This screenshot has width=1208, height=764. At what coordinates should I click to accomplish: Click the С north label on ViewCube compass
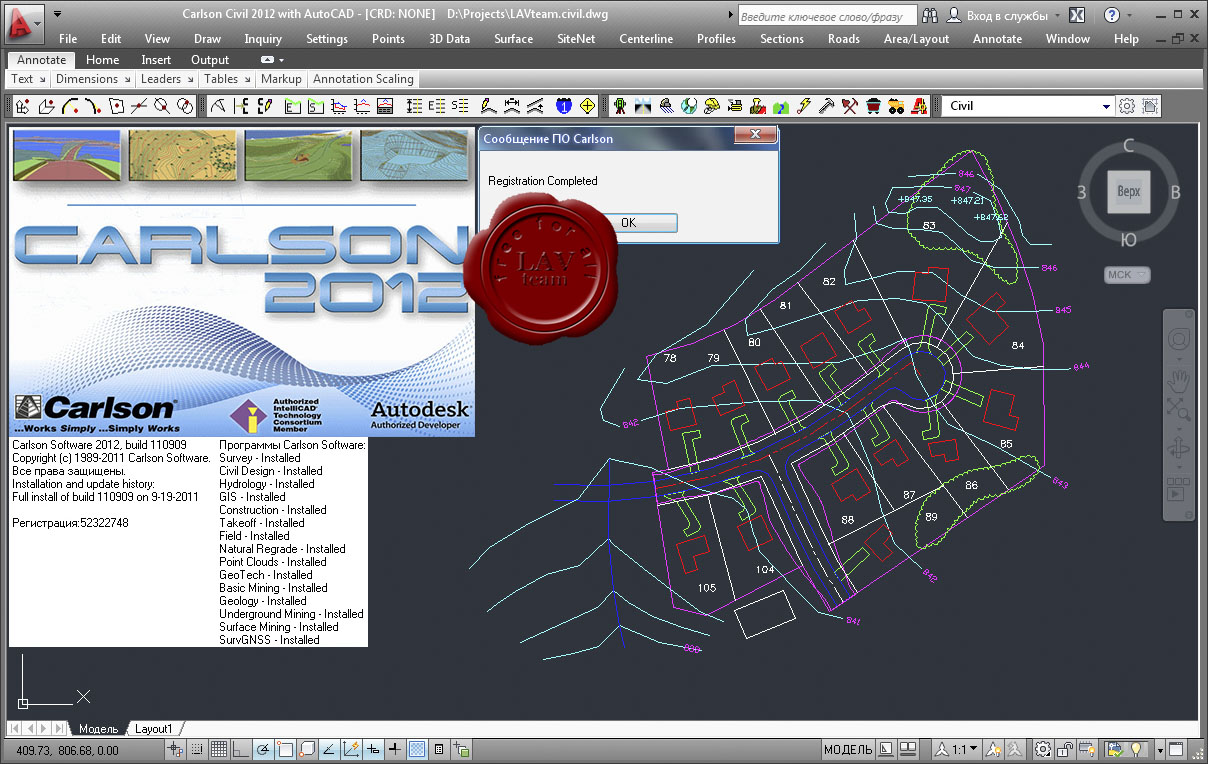point(1128,147)
